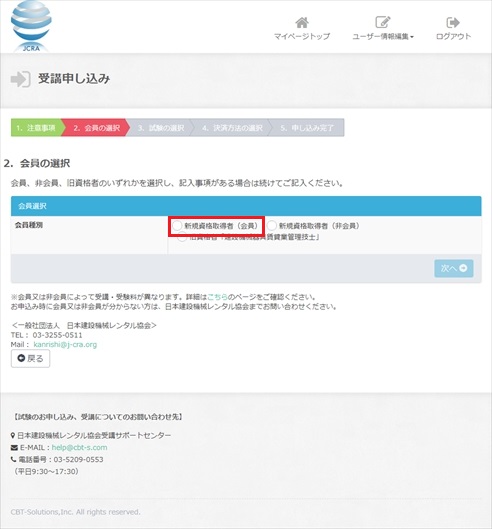492x529 pixels.
Task: Select 旧資格者 建設機械器具賃貸業管理技士 radio
Action: [x=182, y=237]
